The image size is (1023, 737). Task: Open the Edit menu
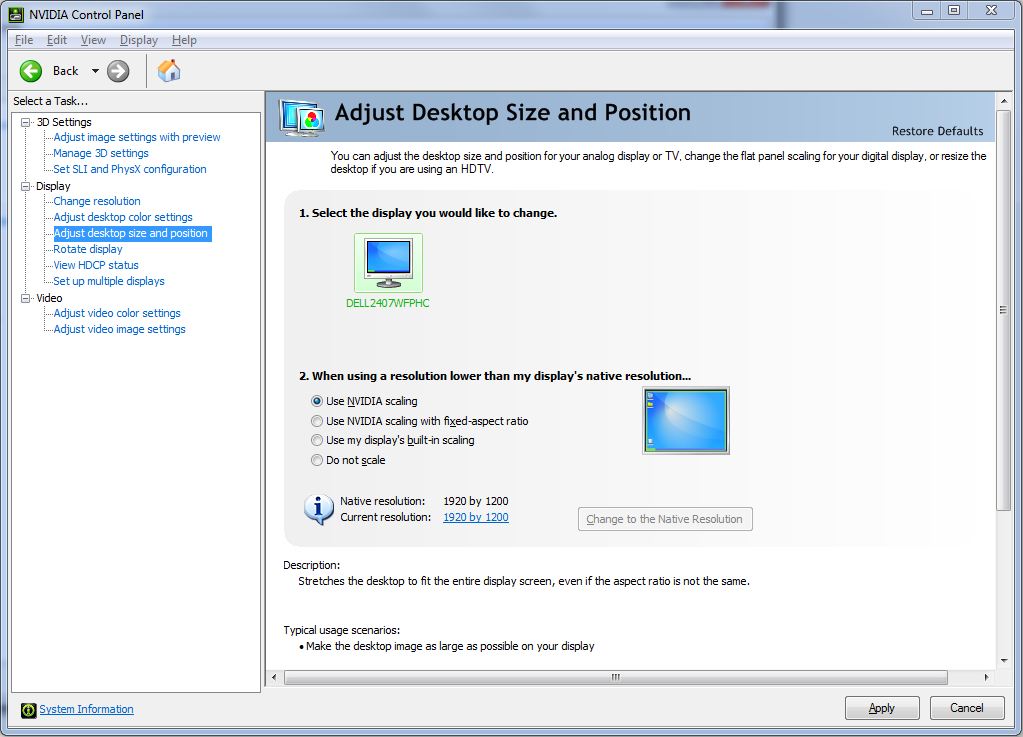tap(57, 40)
